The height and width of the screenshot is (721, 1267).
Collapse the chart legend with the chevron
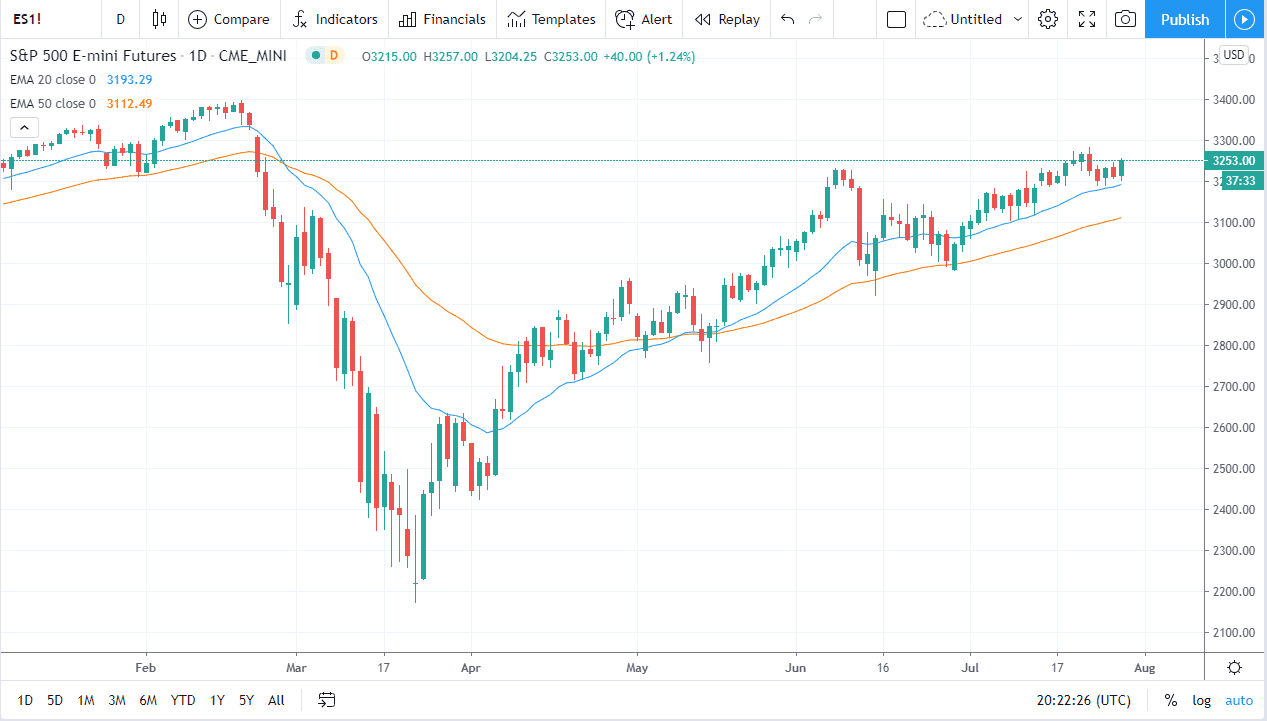(24, 127)
